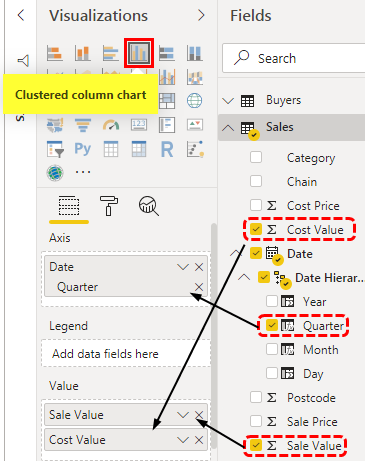This screenshot has height=461, width=365.
Task: Select the Gauge visual
Action: (x=111, y=125)
